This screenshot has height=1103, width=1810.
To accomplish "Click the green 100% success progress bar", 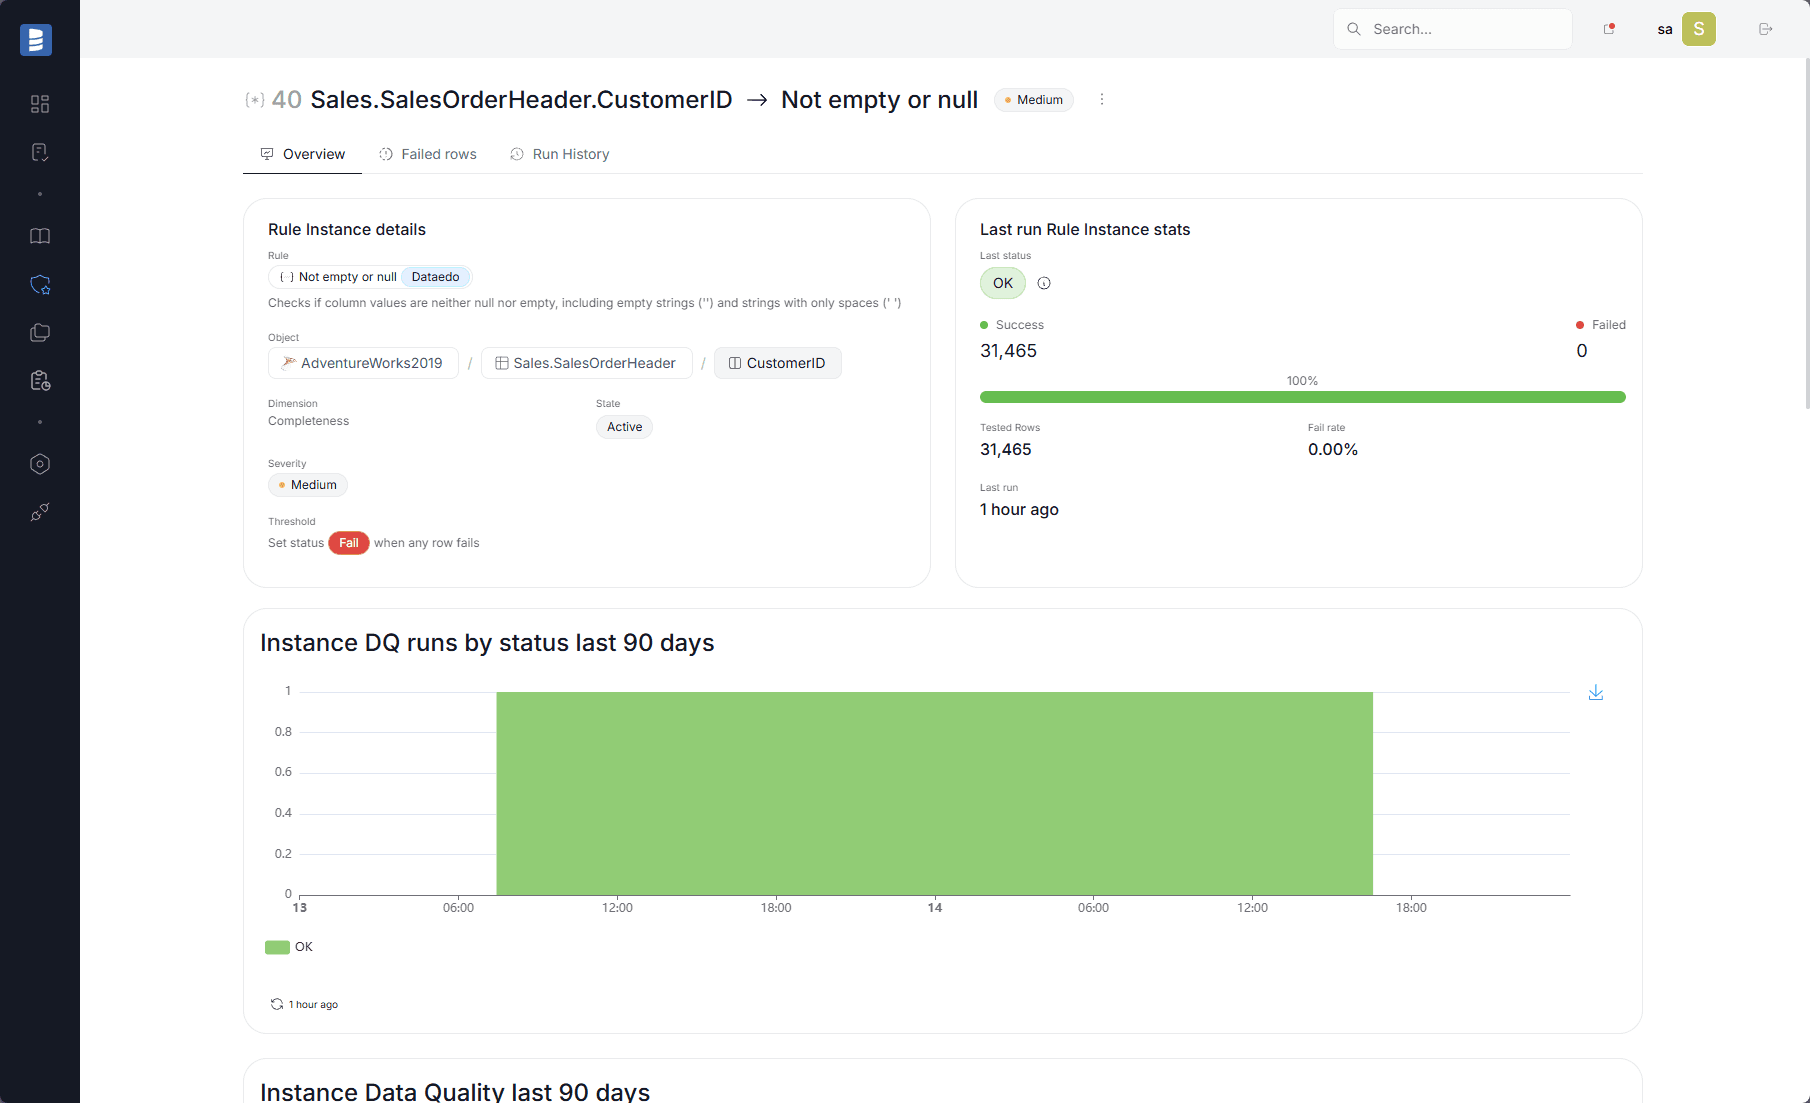I will [1302, 397].
